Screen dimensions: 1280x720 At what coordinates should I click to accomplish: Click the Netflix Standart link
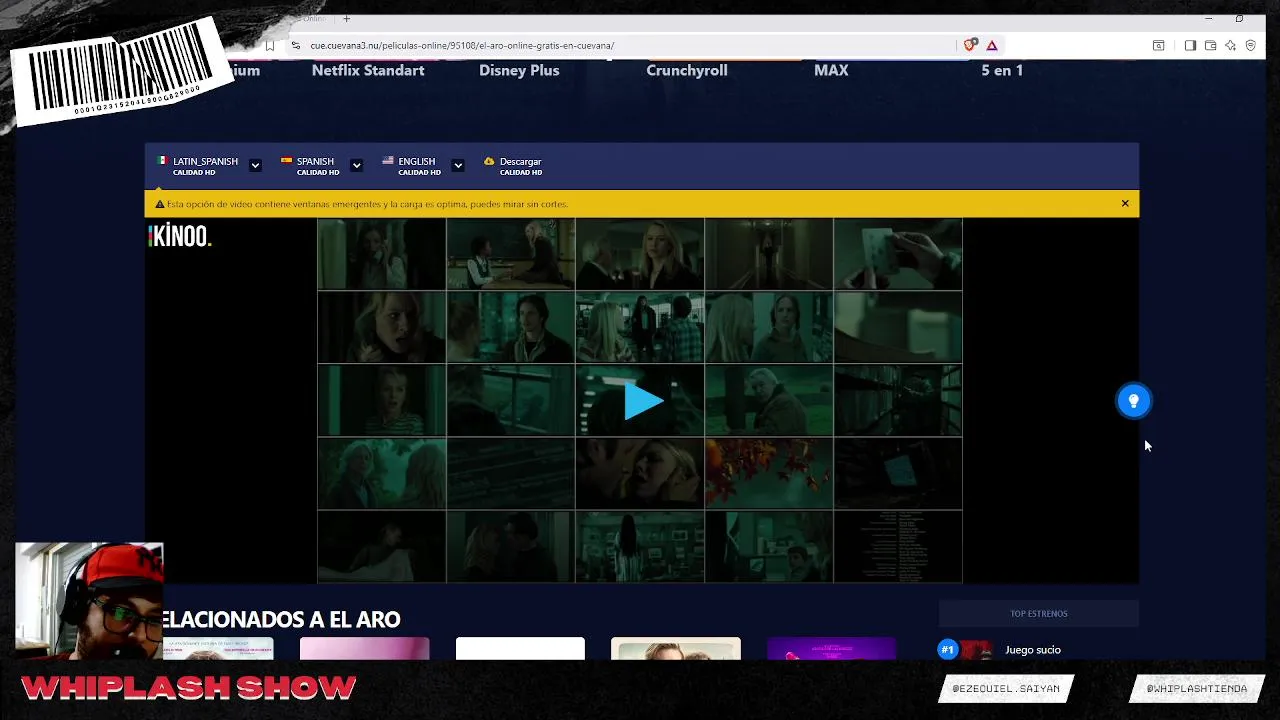[368, 70]
